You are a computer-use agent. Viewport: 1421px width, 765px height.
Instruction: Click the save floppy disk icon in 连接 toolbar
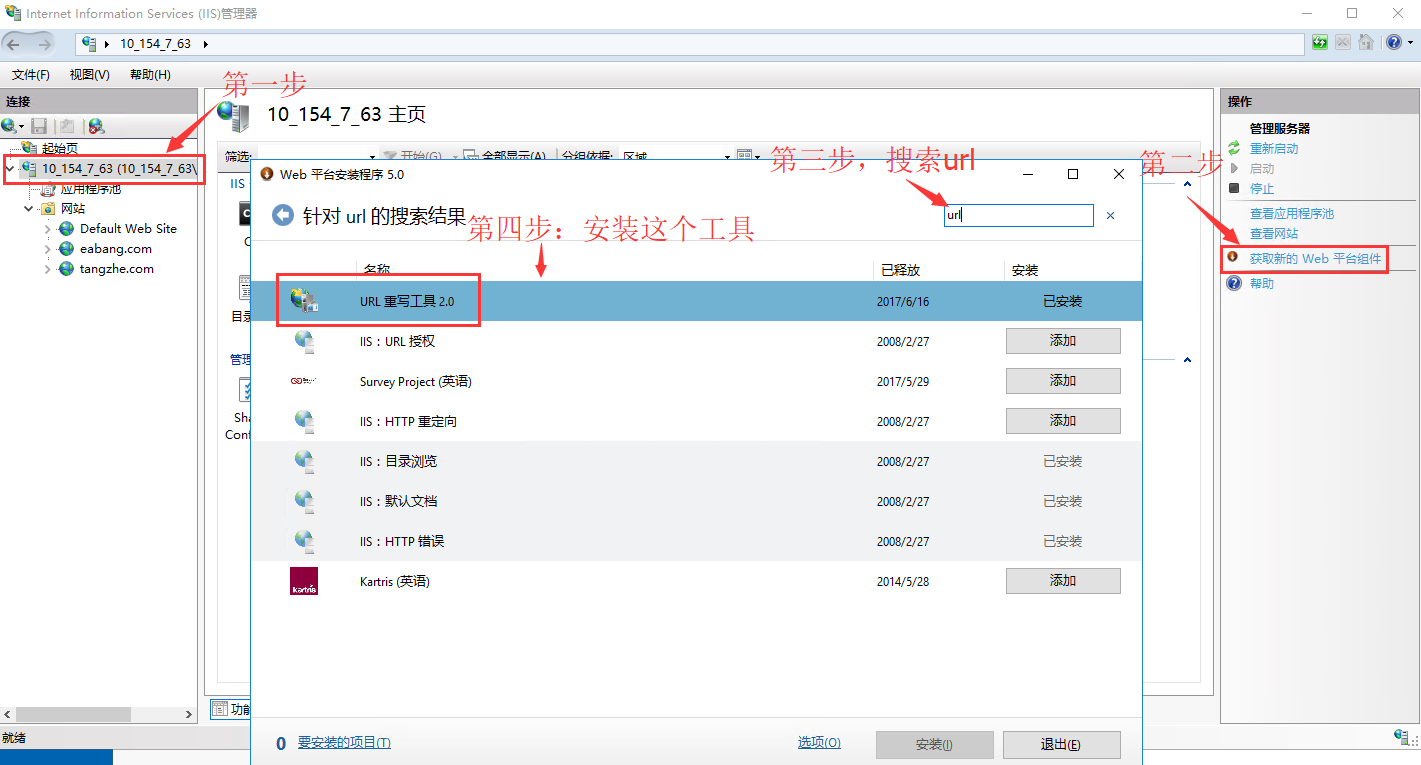click(40, 126)
